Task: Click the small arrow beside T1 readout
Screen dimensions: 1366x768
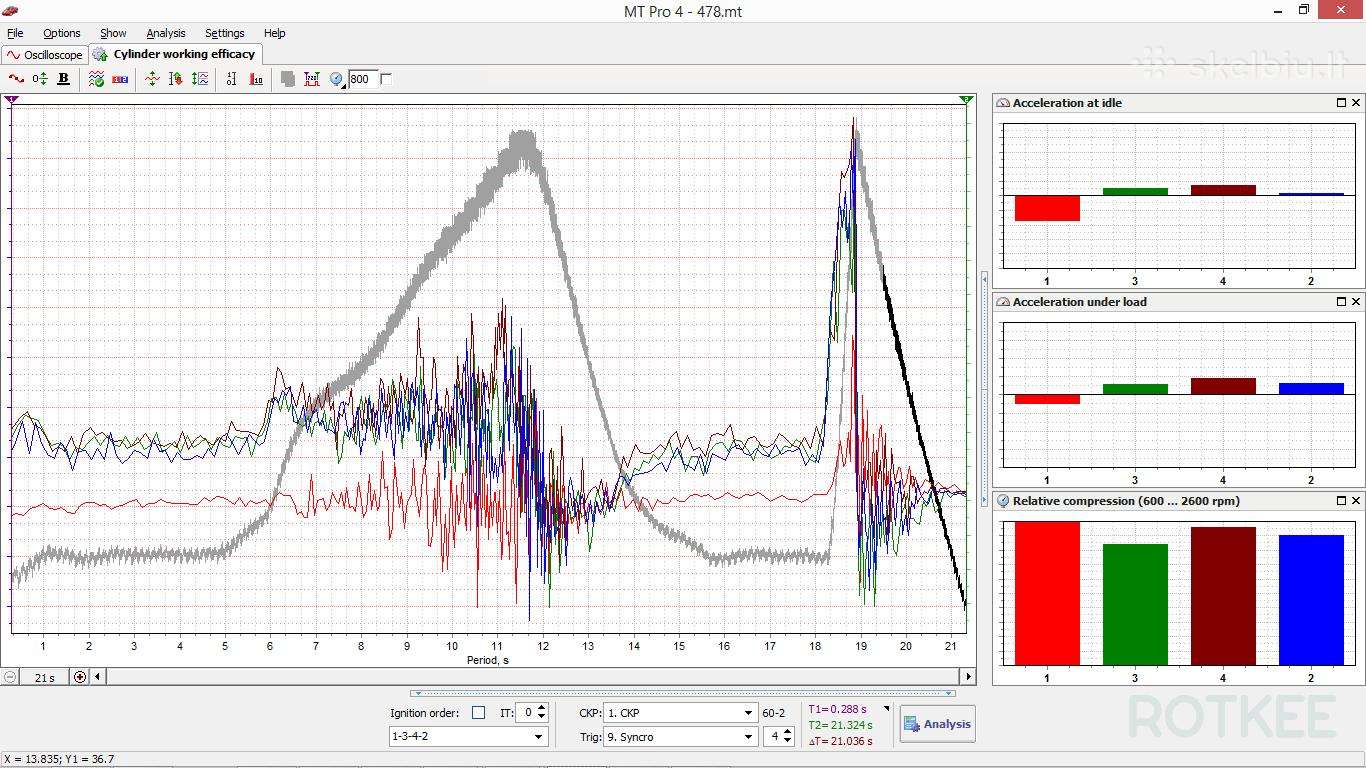Action: [886, 709]
